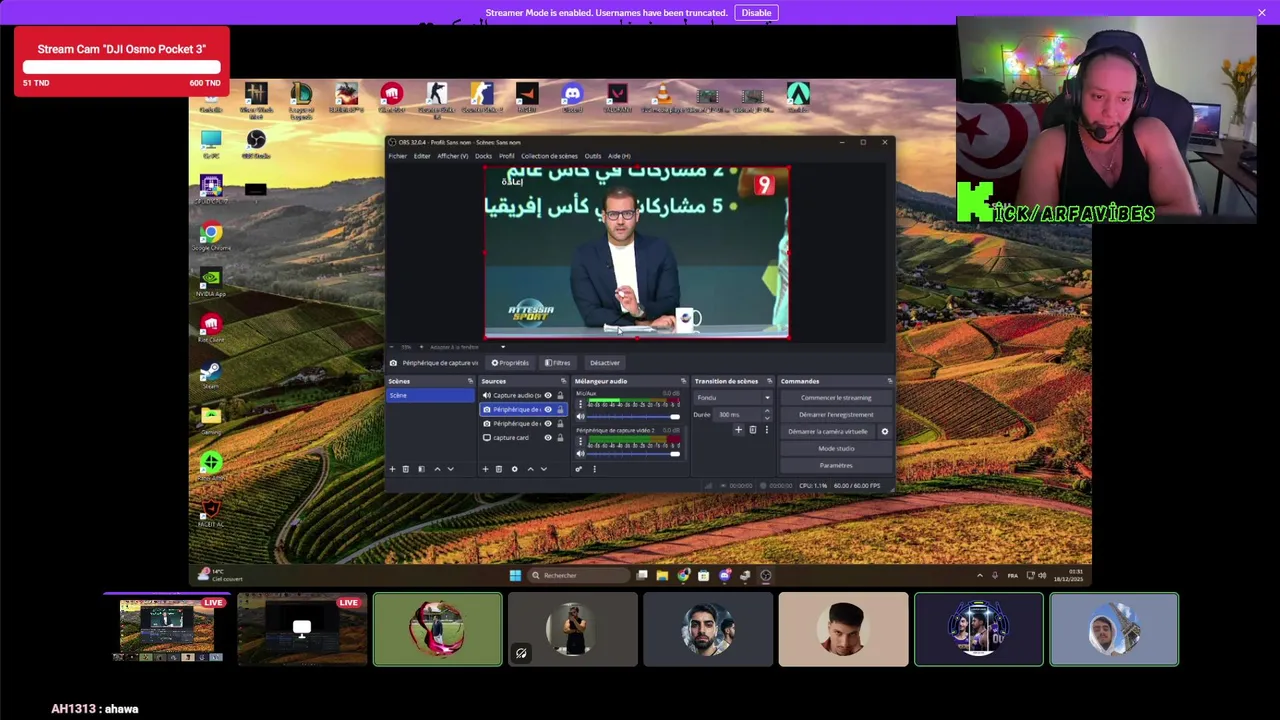Remove transition with the trash icon
Viewport: 1280px width, 720px height.
click(752, 430)
